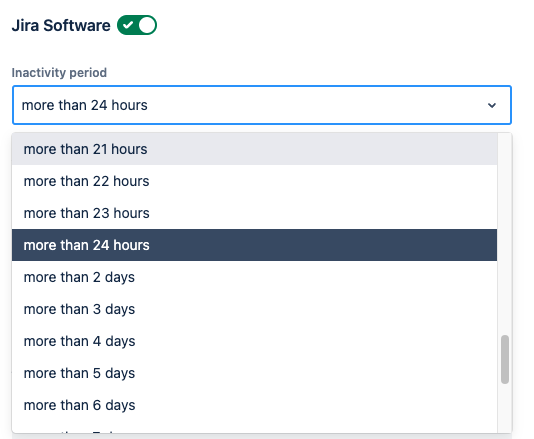This screenshot has width=534, height=439.
Task: Click the Inactivity period label
Action: 59,73
